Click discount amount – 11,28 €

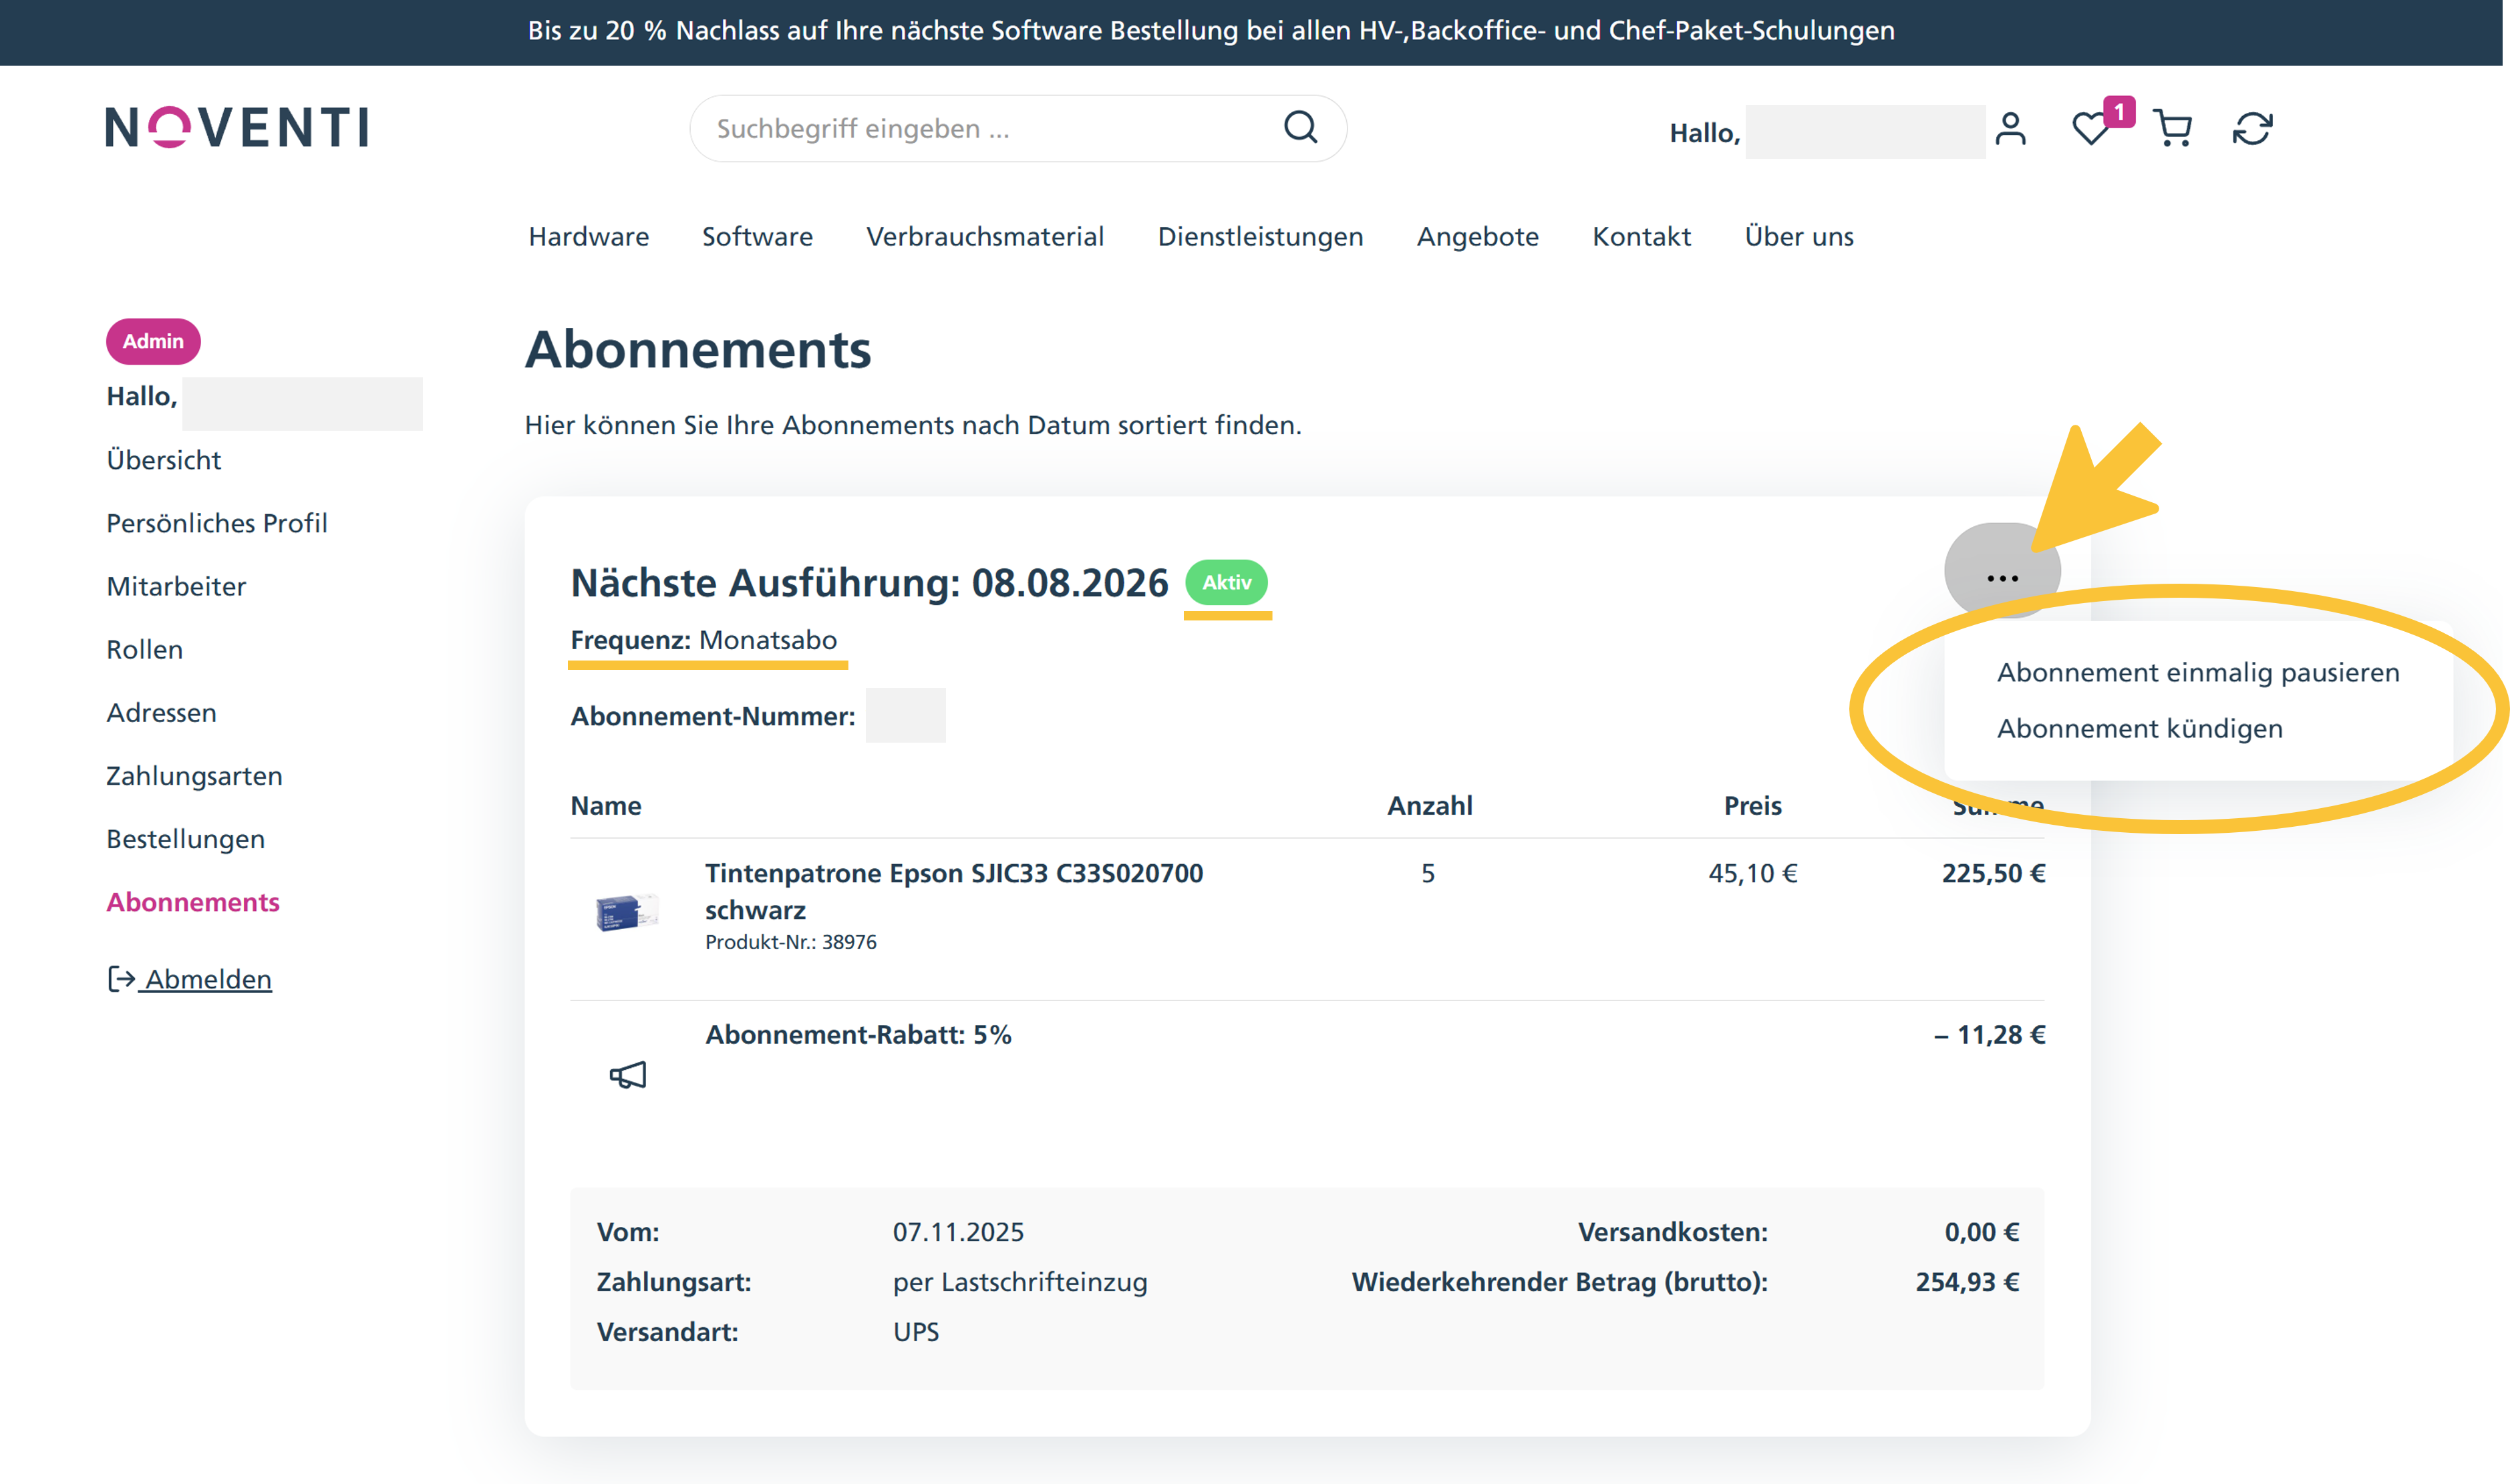[x=1989, y=1035]
